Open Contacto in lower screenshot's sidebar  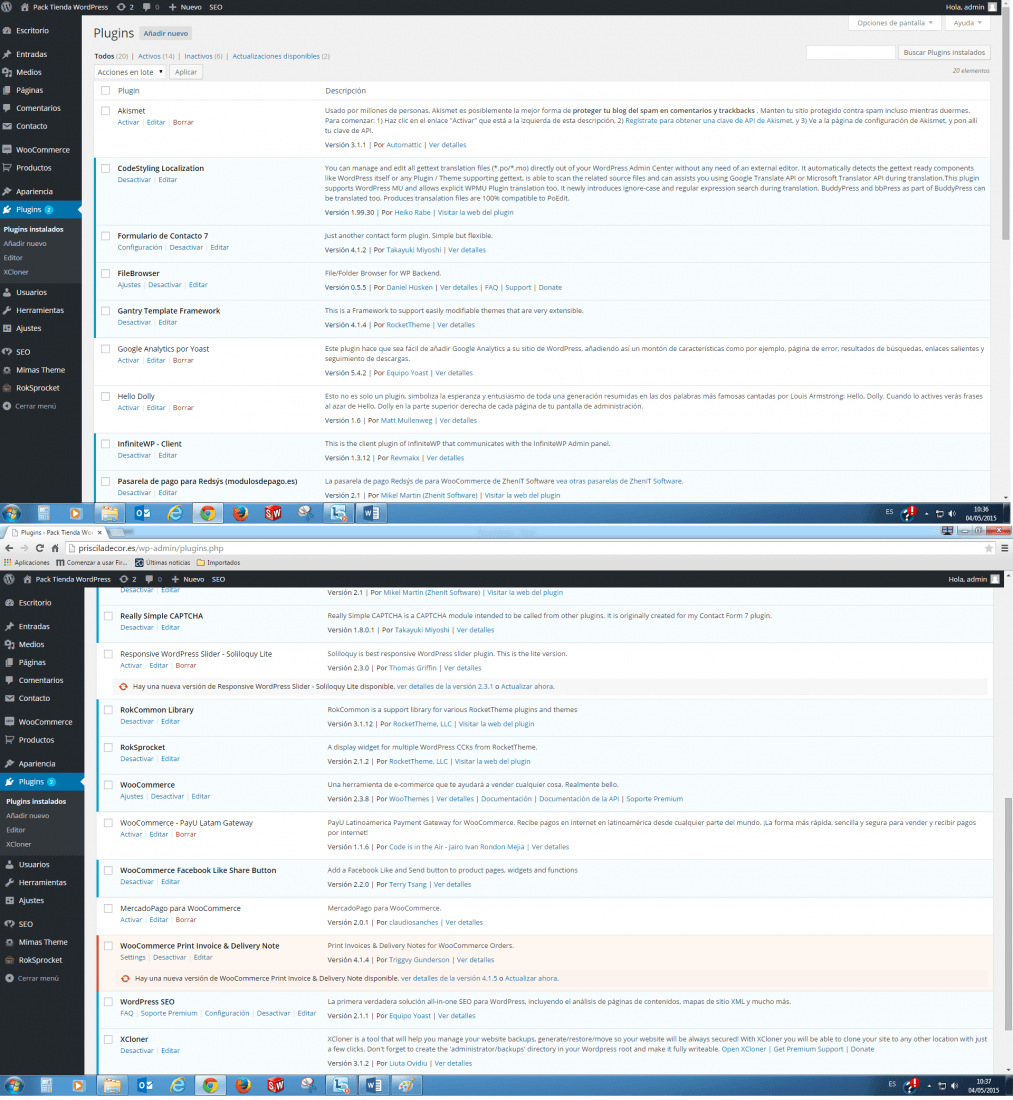tap(34, 699)
